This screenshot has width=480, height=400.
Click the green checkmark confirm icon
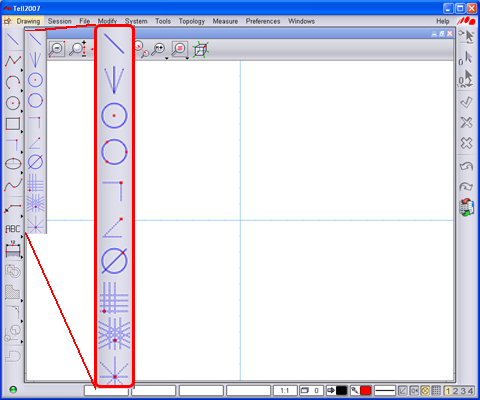click(x=466, y=102)
